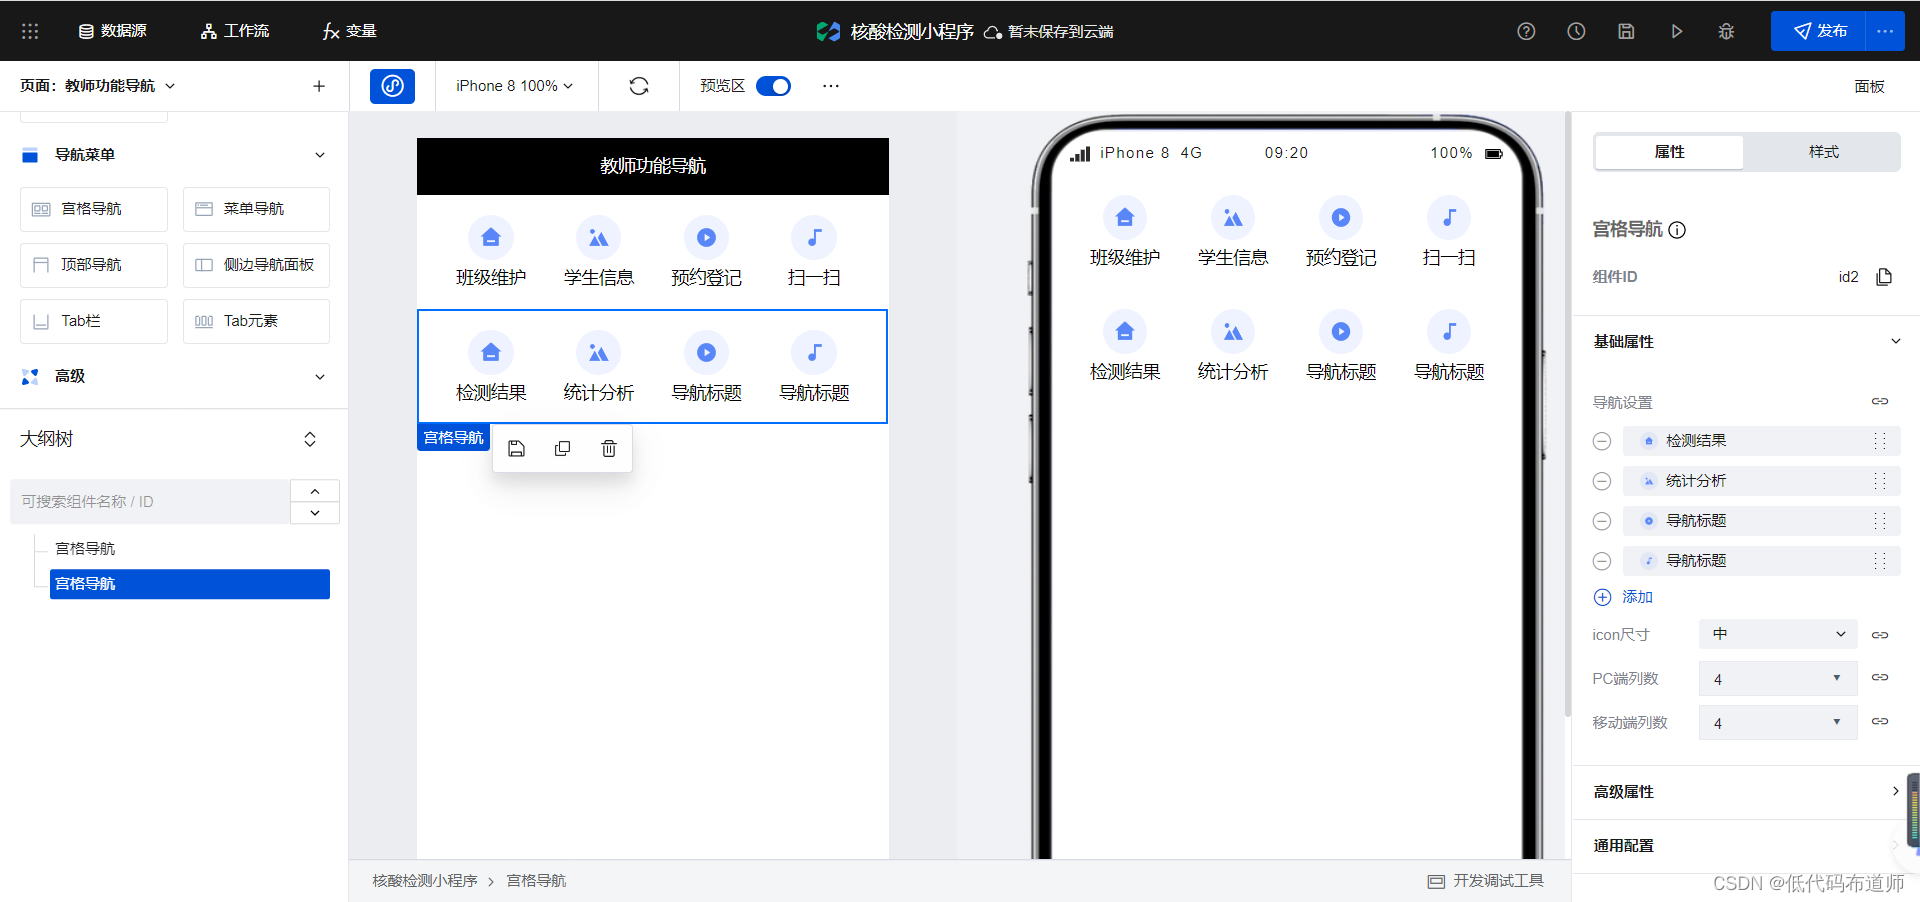The height and width of the screenshot is (902, 1920).
Task: Select the highlighted 宫格导航 tree item
Action: pos(190,584)
